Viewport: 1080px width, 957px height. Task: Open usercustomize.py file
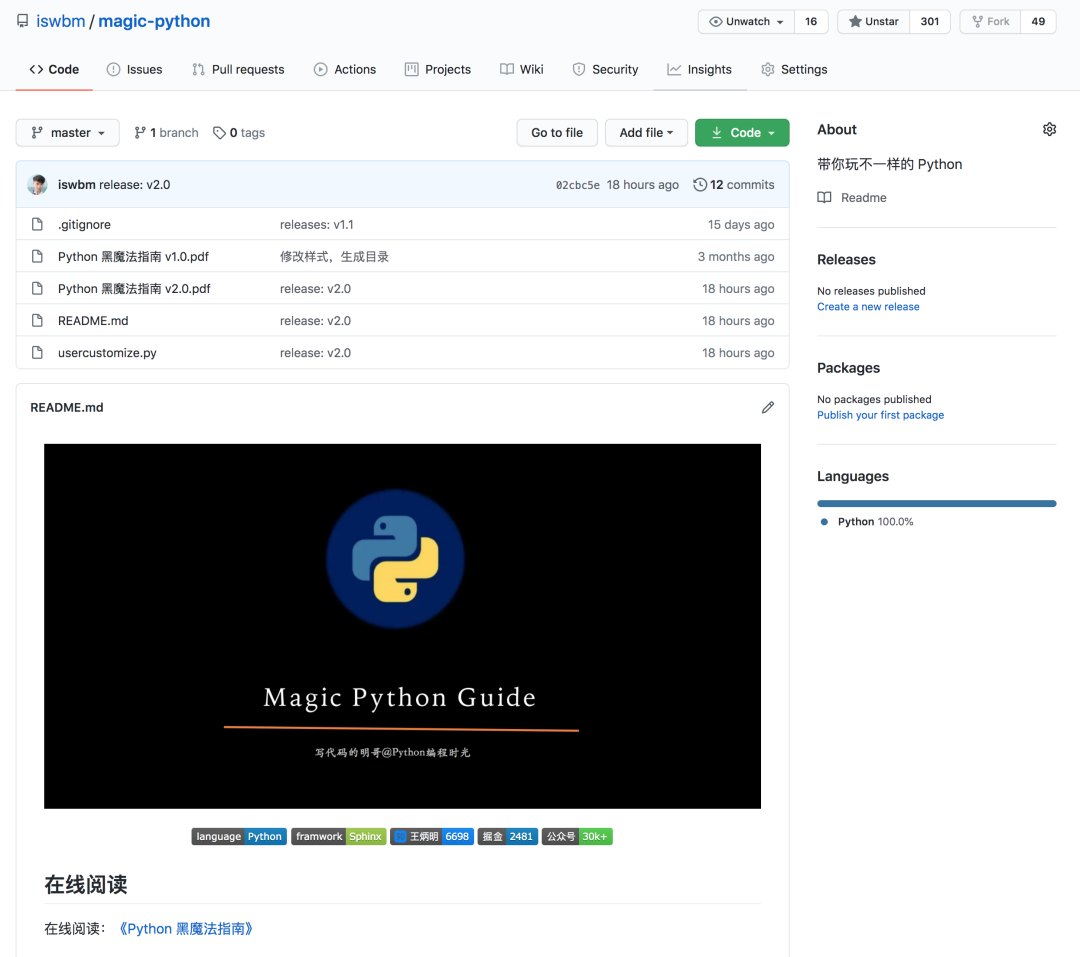coord(107,353)
